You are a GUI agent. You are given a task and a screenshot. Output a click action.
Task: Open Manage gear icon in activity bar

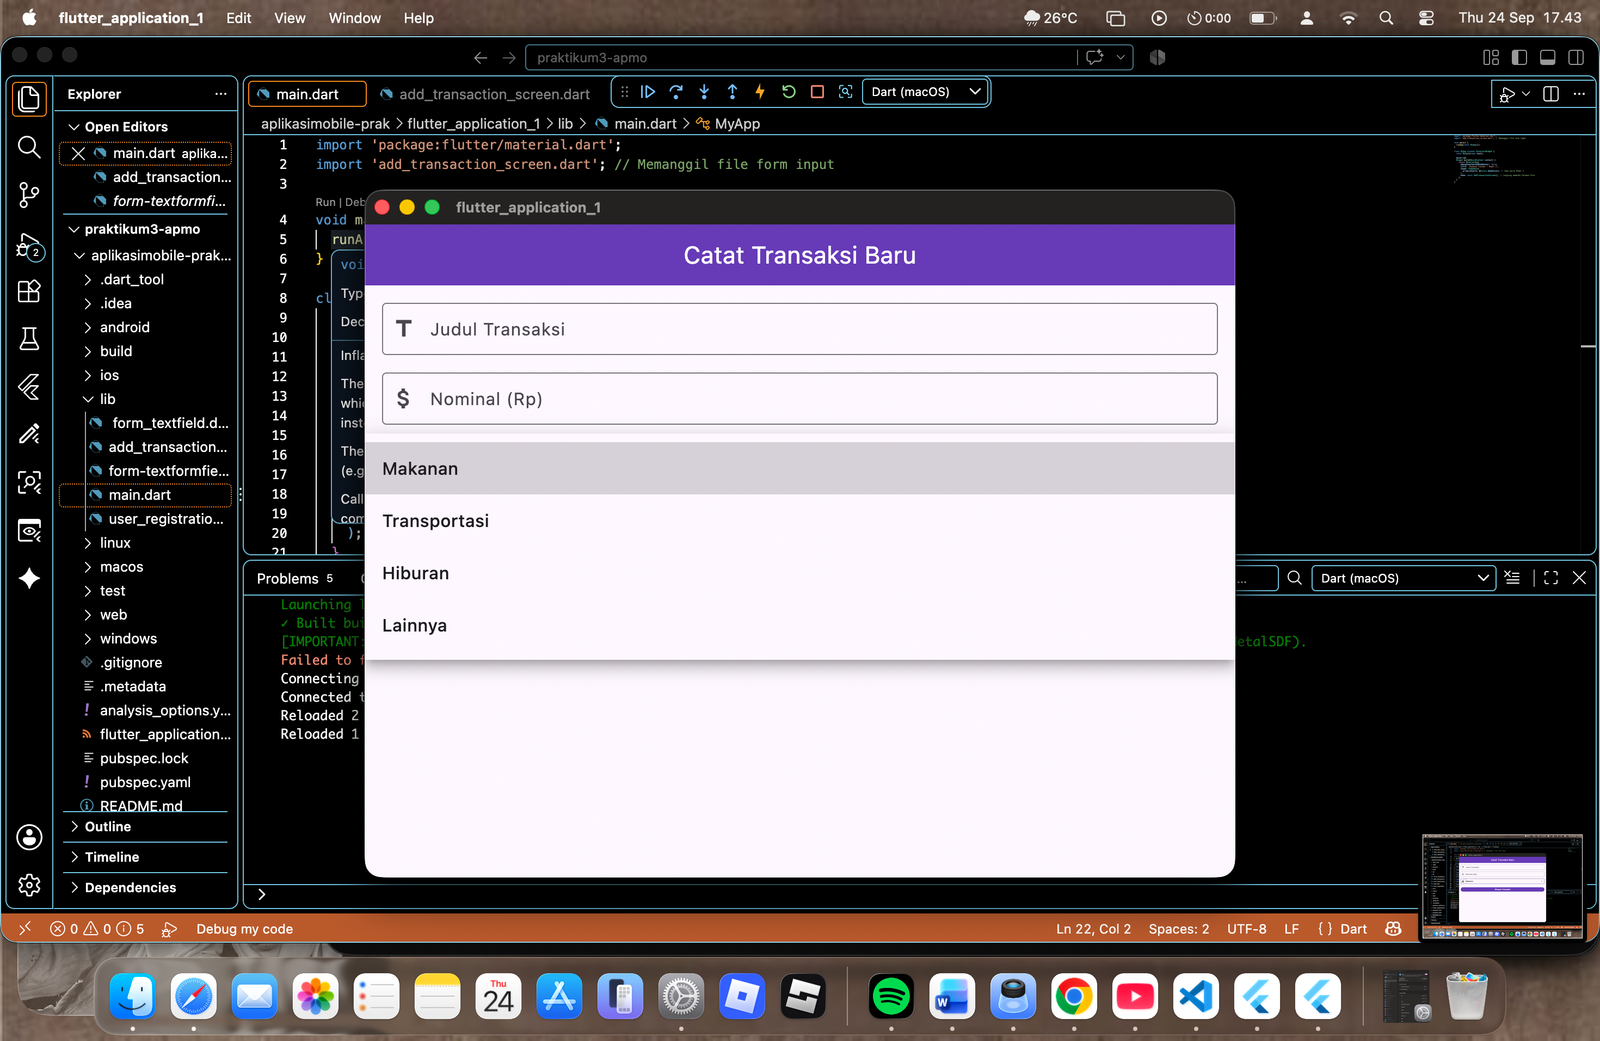[x=29, y=885]
